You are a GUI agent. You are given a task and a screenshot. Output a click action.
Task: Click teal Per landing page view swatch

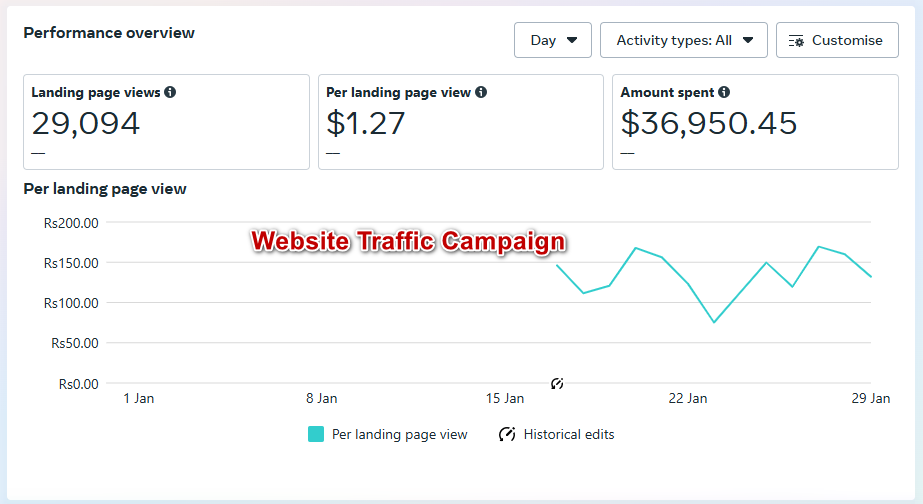(316, 434)
